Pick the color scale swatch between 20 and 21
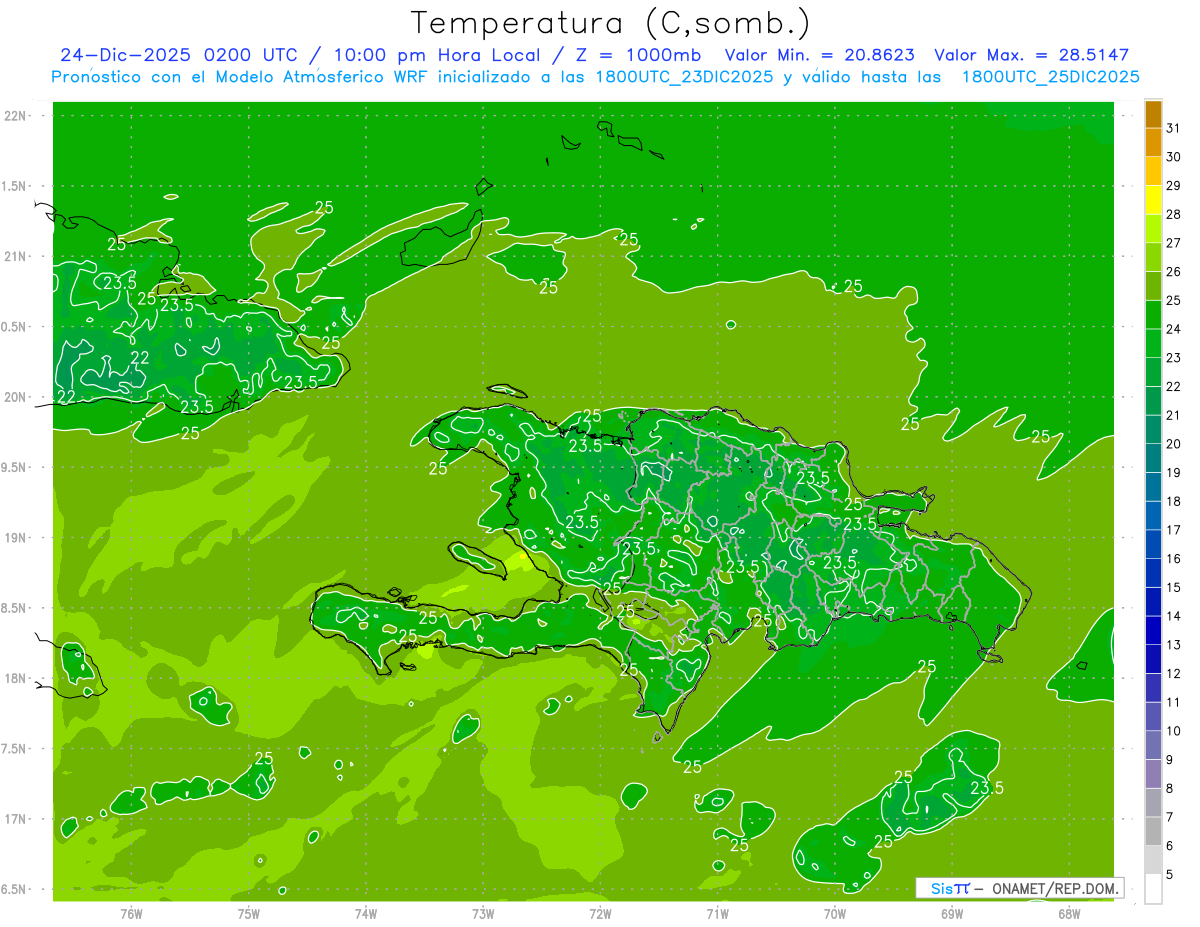The height and width of the screenshot is (927, 1200). [1153, 429]
